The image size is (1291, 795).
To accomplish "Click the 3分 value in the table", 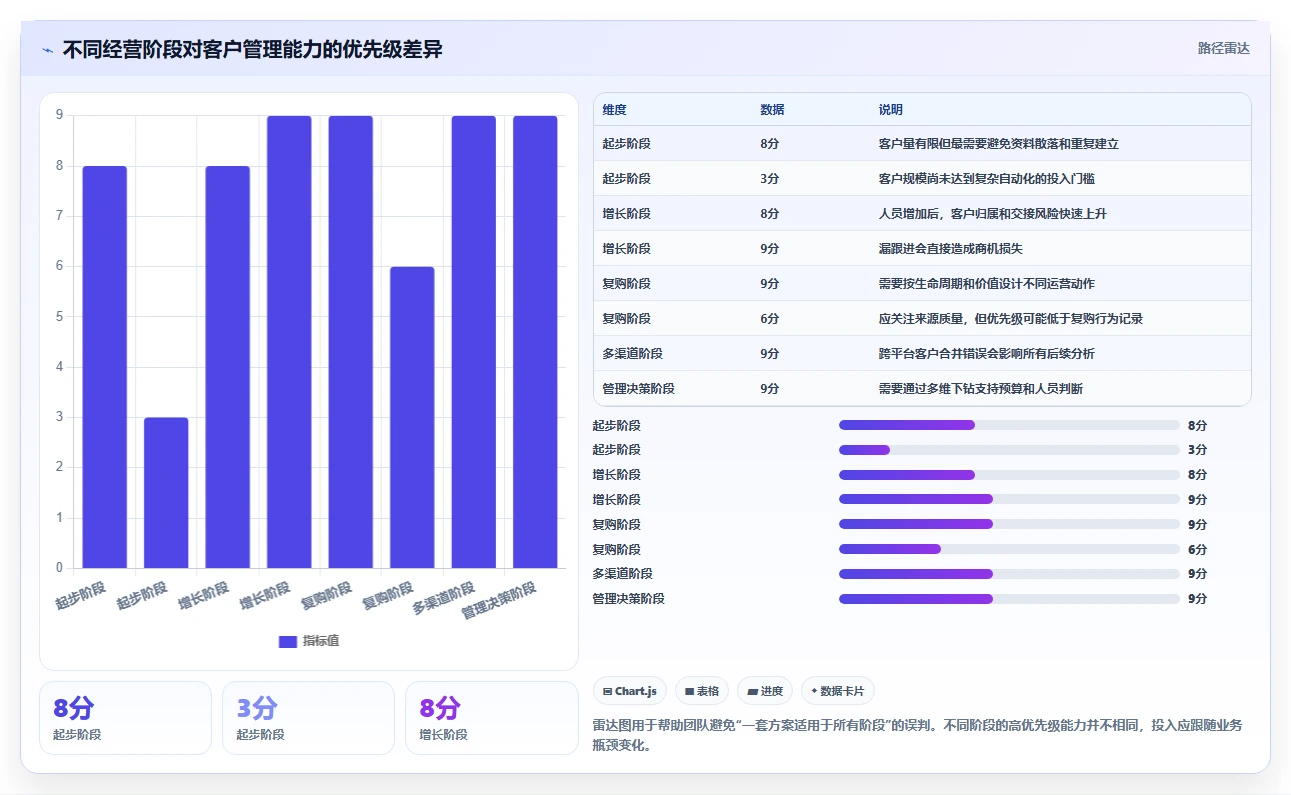I will (769, 179).
